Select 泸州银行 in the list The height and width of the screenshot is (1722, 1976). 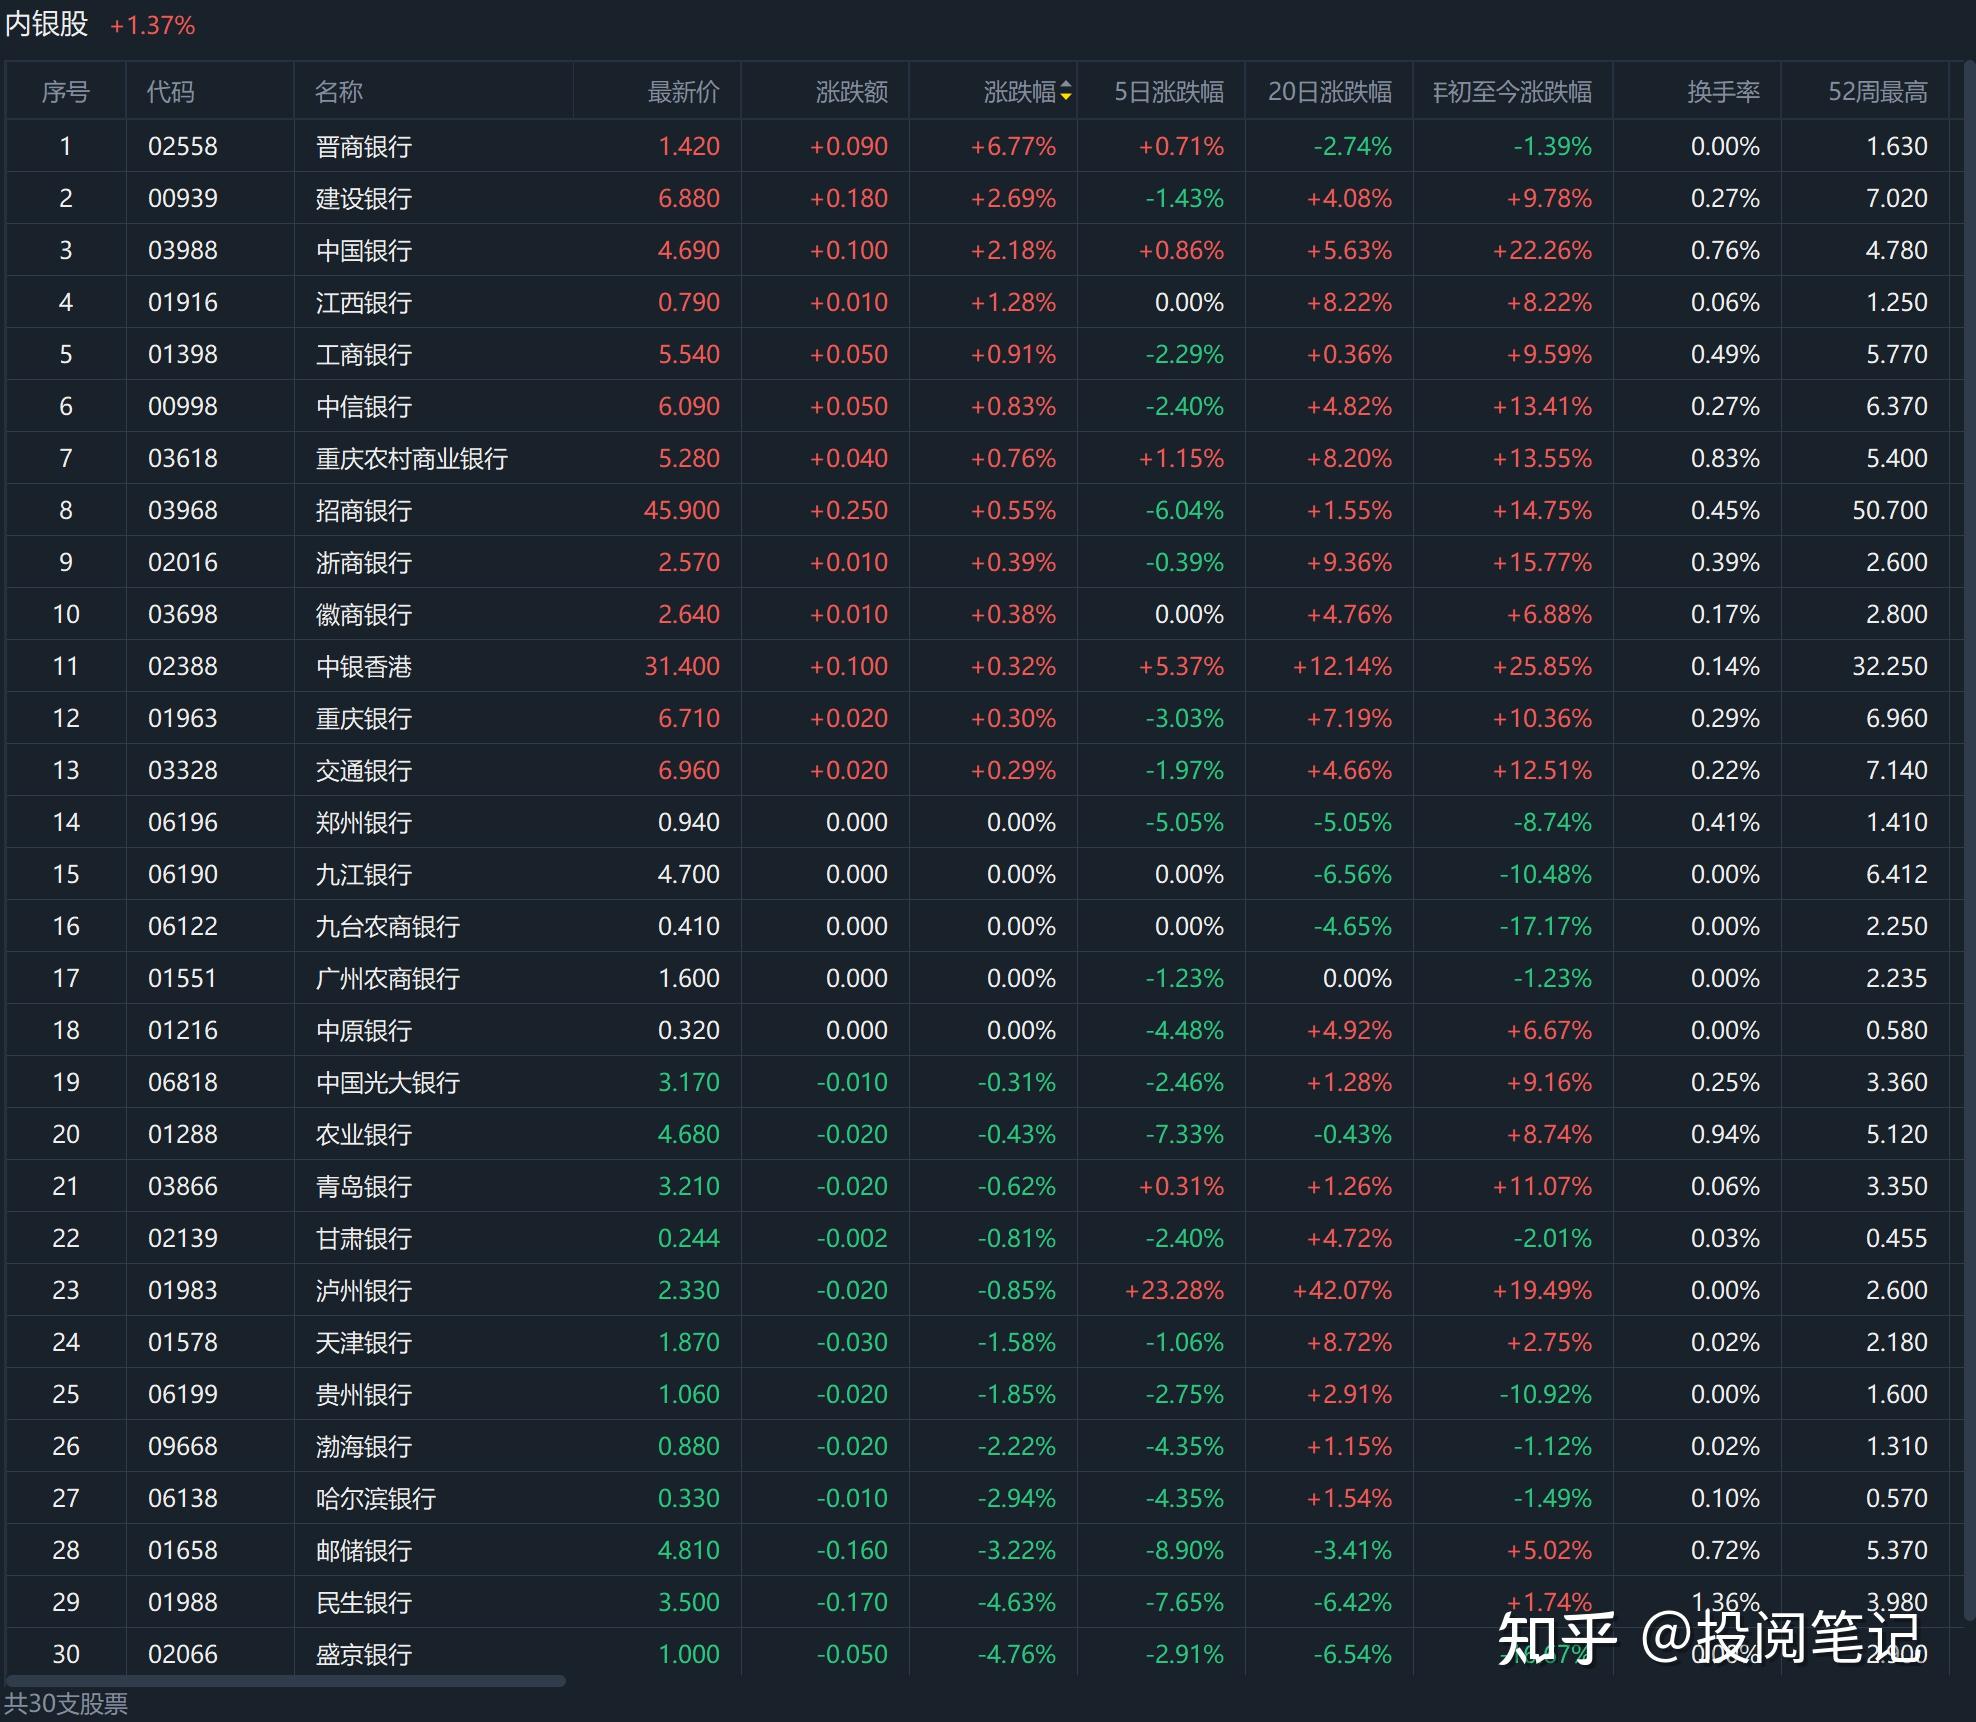pyautogui.click(x=364, y=1291)
